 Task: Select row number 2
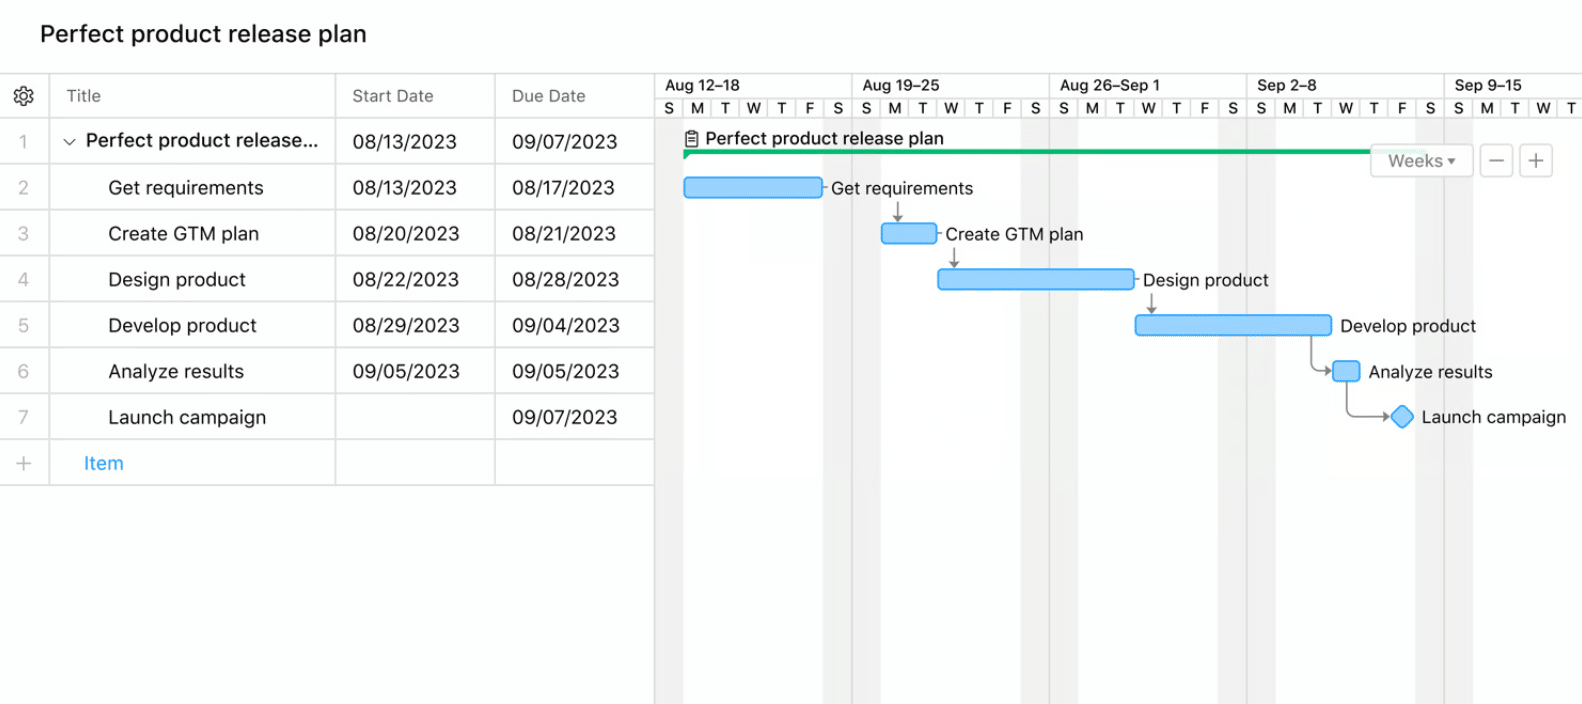coord(24,188)
